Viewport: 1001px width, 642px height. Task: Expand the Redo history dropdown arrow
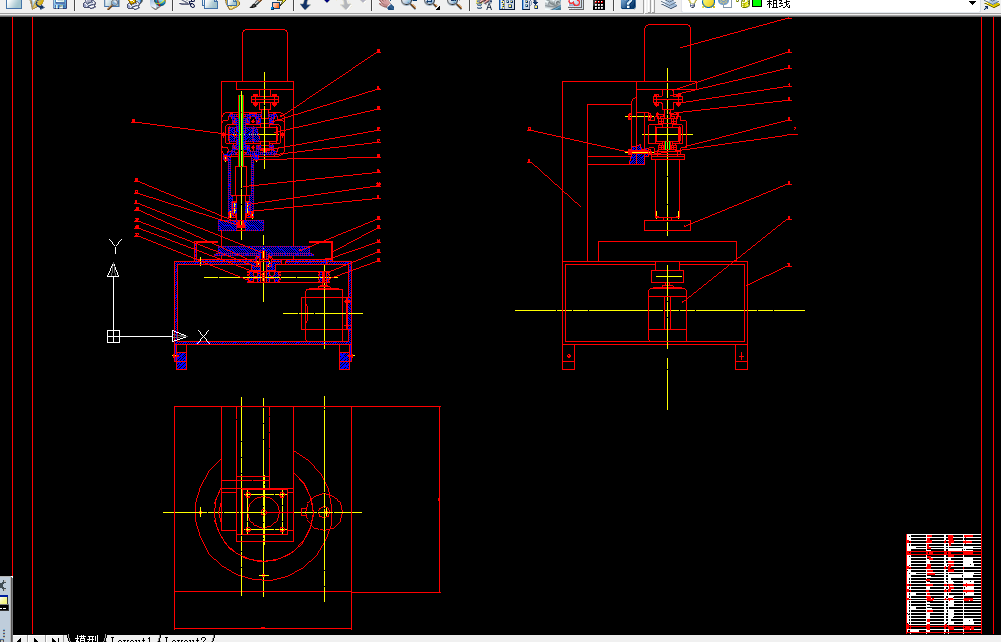[363, 3]
